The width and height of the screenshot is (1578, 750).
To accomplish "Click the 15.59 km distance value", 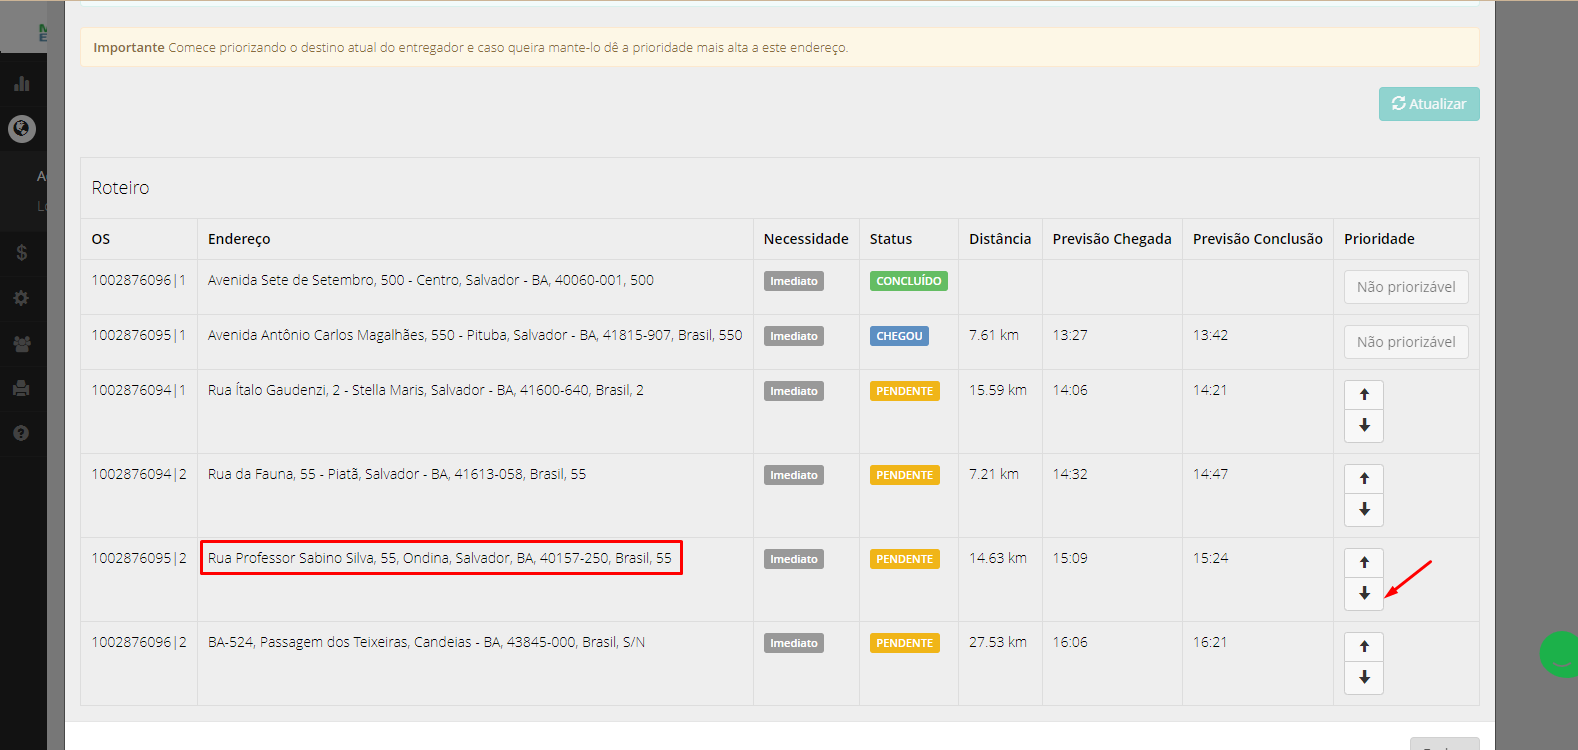I will [x=998, y=390].
